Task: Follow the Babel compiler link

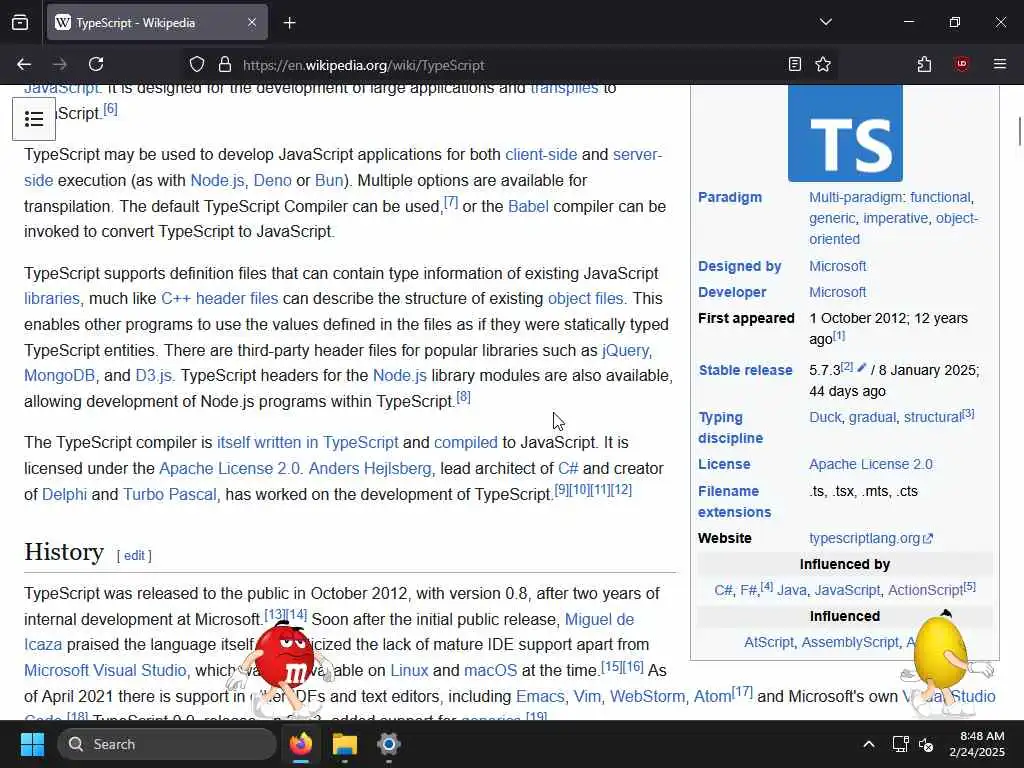Action: pos(528,206)
